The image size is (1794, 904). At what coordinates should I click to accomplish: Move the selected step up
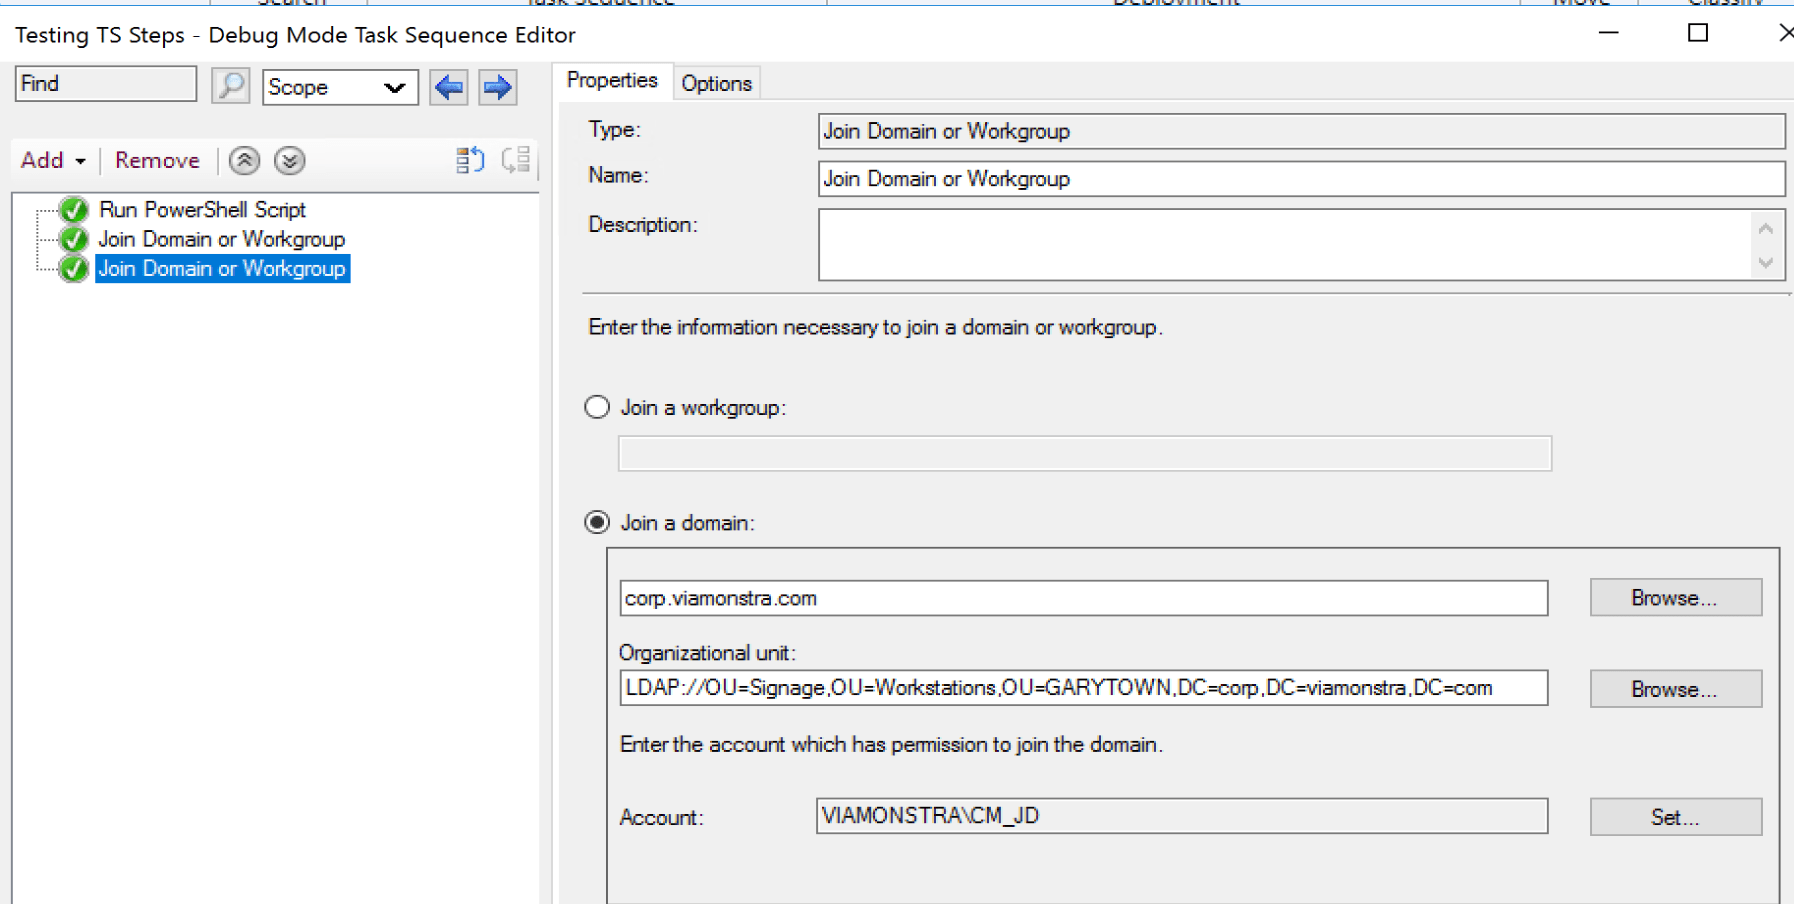(243, 160)
